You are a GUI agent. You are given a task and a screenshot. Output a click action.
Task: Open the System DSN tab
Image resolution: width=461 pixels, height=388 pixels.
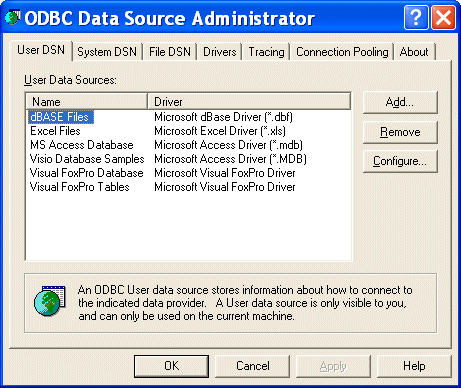coord(107,52)
